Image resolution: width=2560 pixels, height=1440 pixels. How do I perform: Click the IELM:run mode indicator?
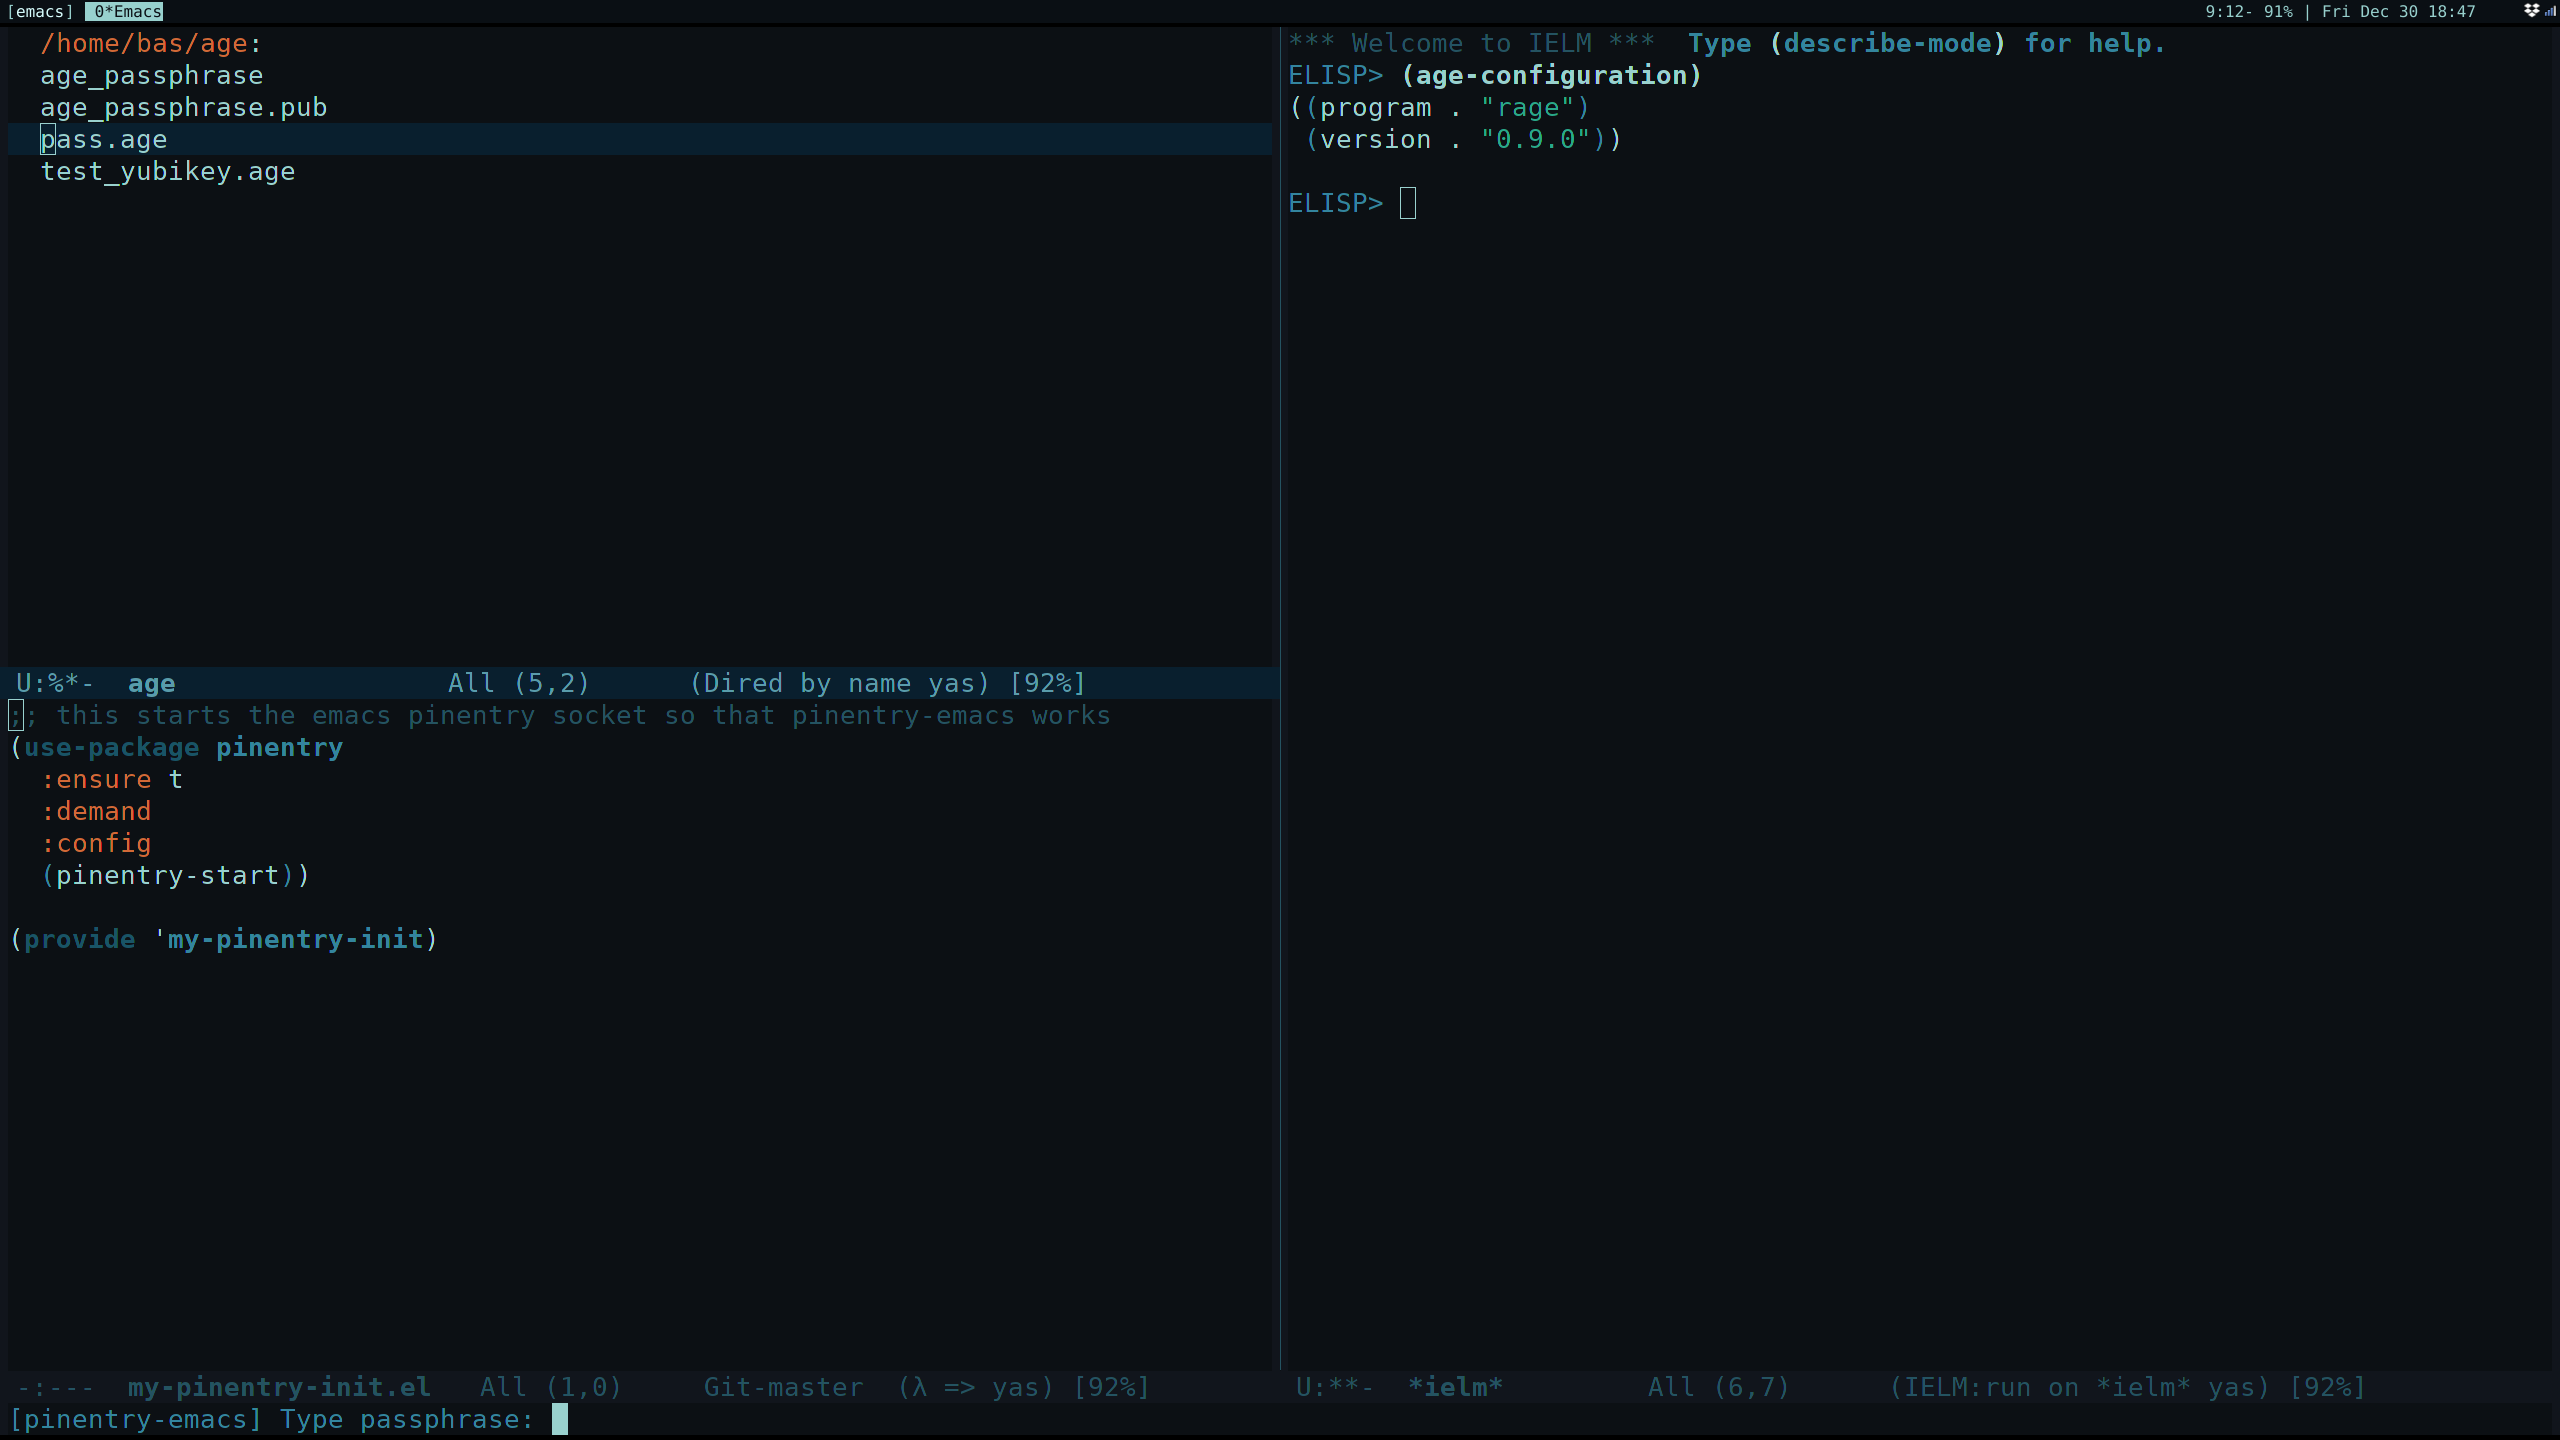[1966, 1388]
